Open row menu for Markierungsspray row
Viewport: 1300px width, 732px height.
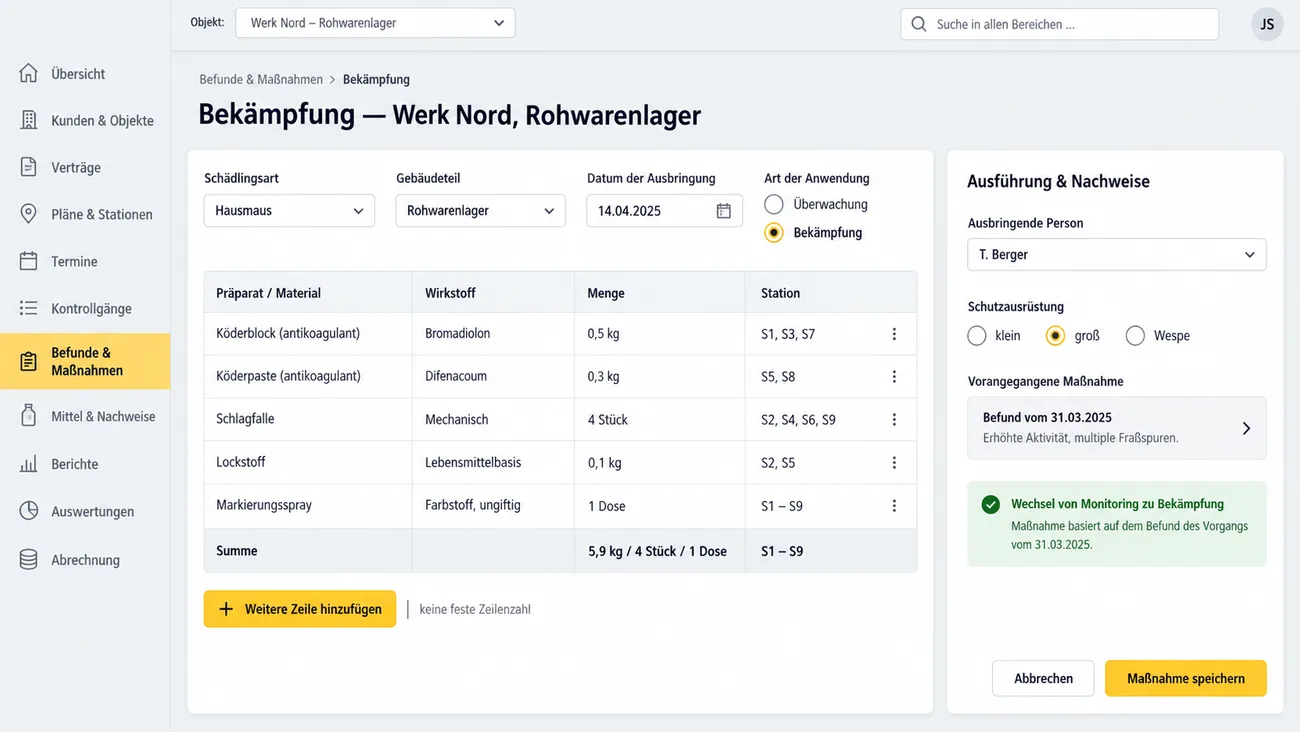click(x=894, y=506)
